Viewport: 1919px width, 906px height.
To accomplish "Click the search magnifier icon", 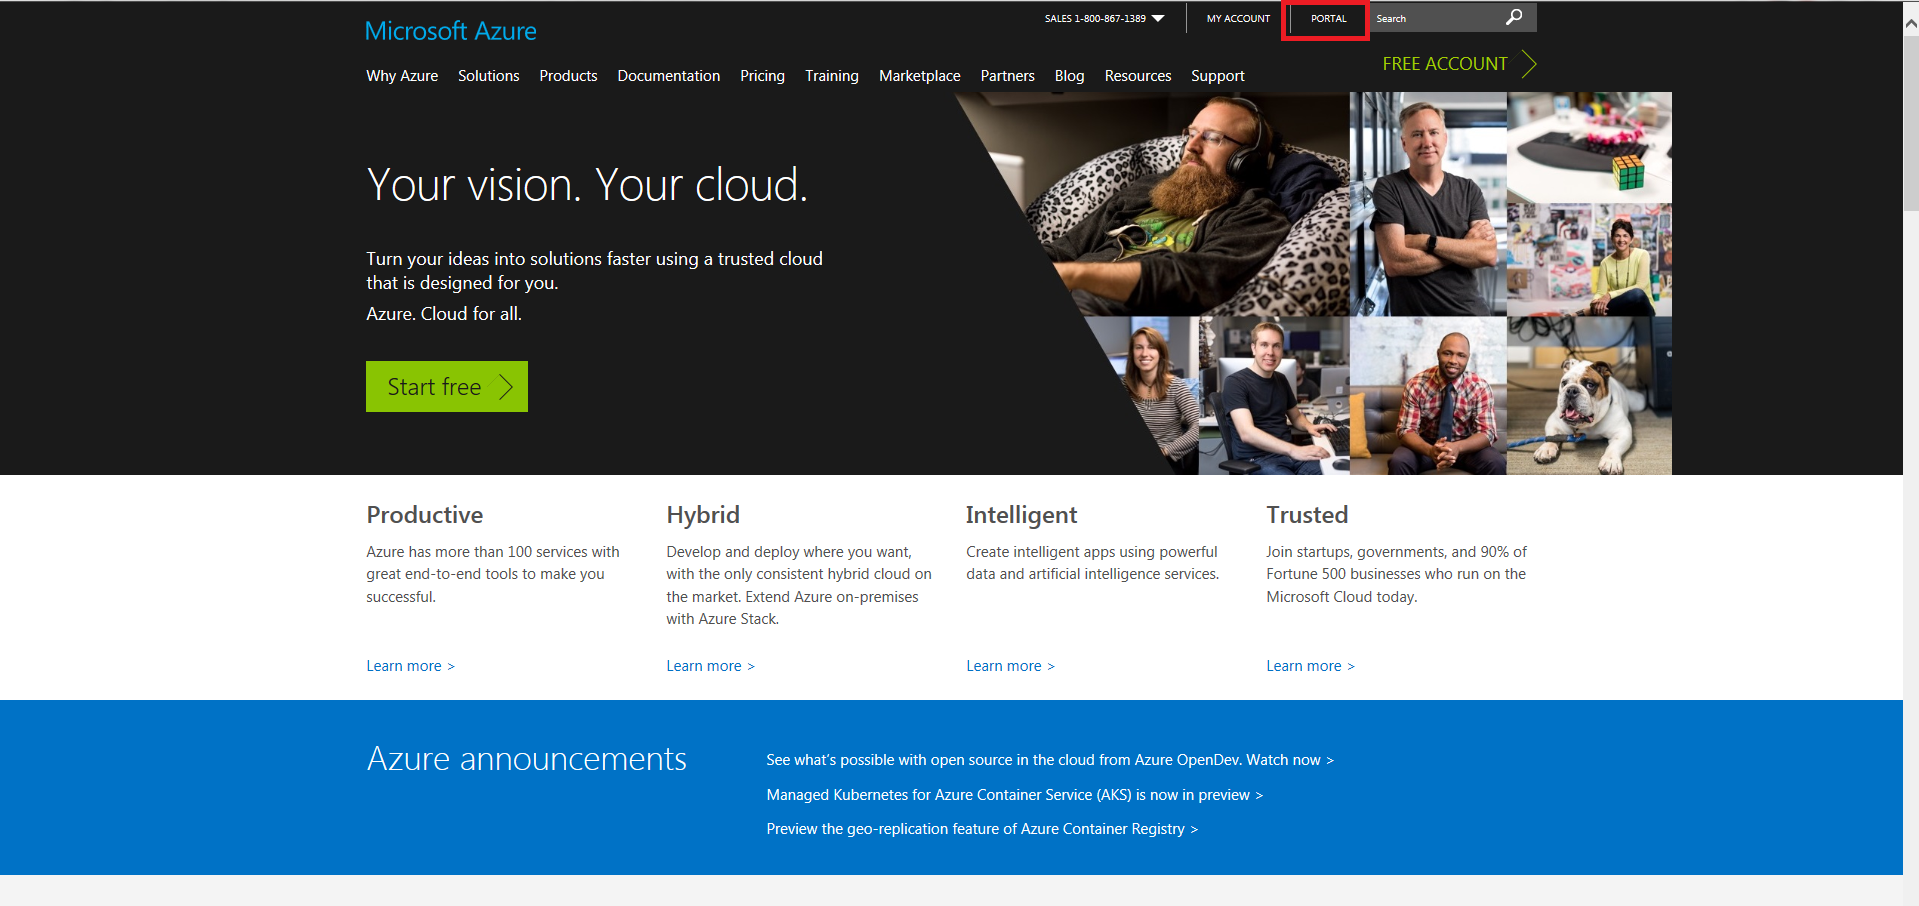I will coord(1514,17).
